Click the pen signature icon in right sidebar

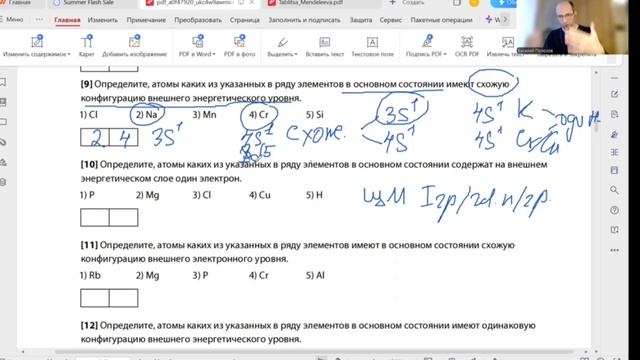tap(614, 134)
